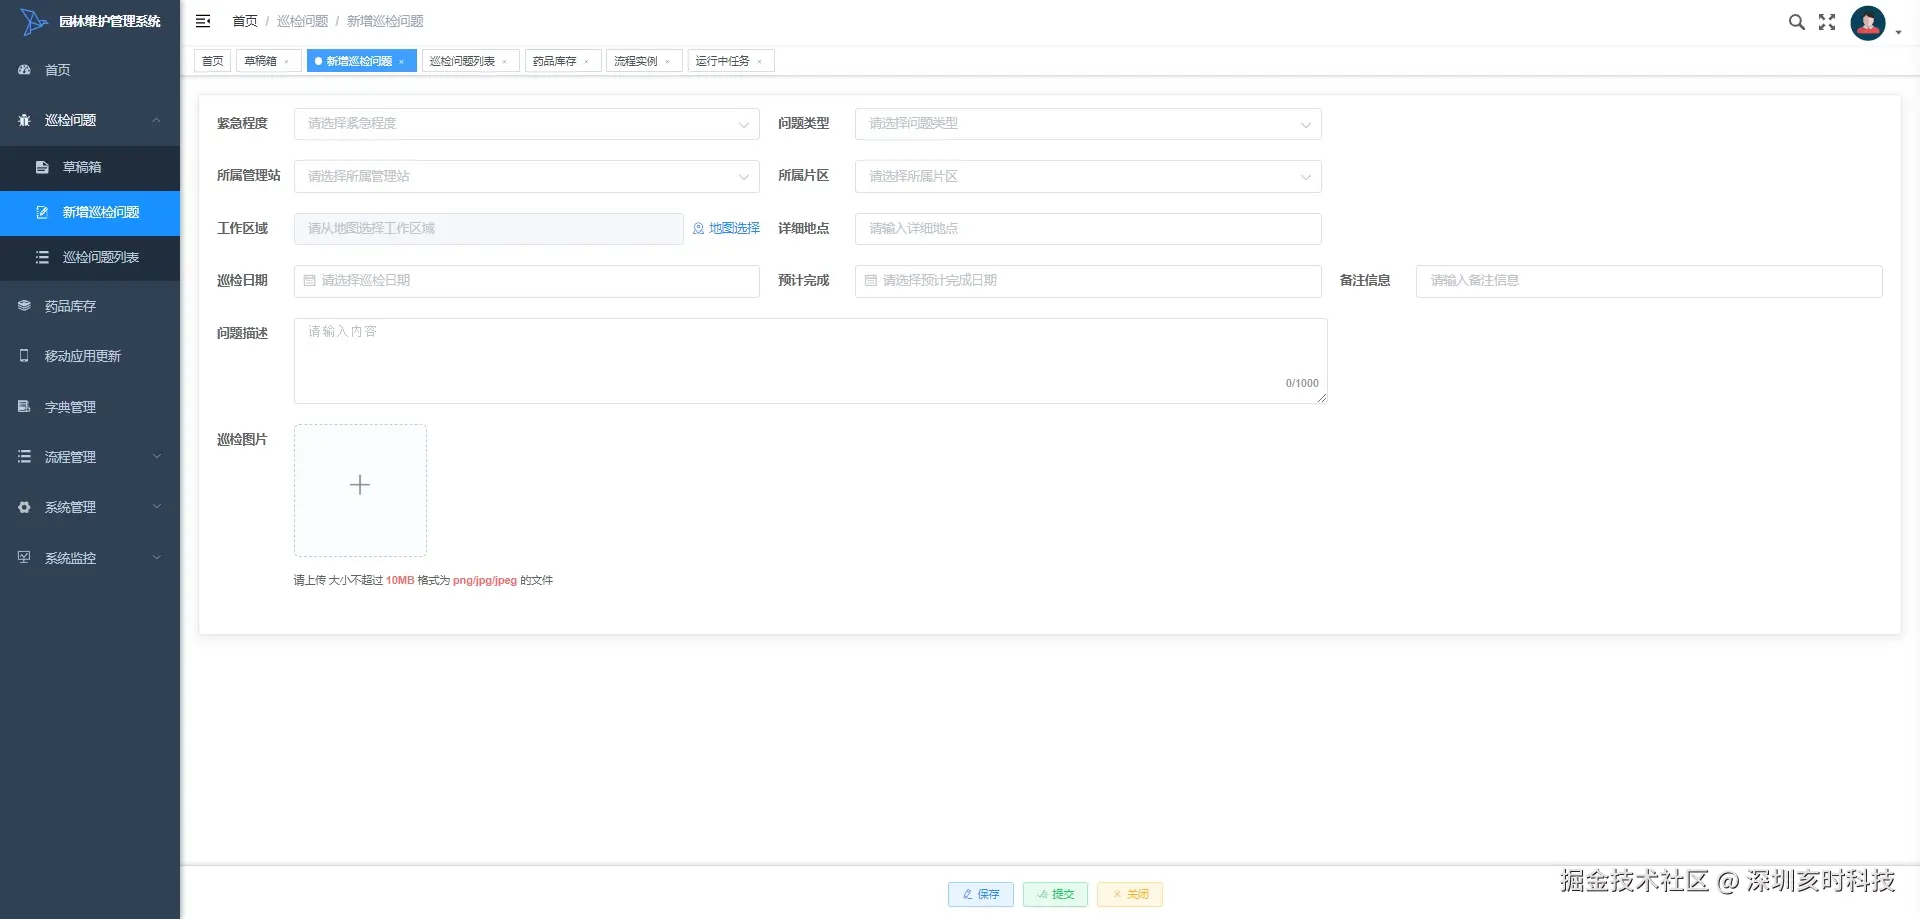Click the 提交 button

[1055, 894]
